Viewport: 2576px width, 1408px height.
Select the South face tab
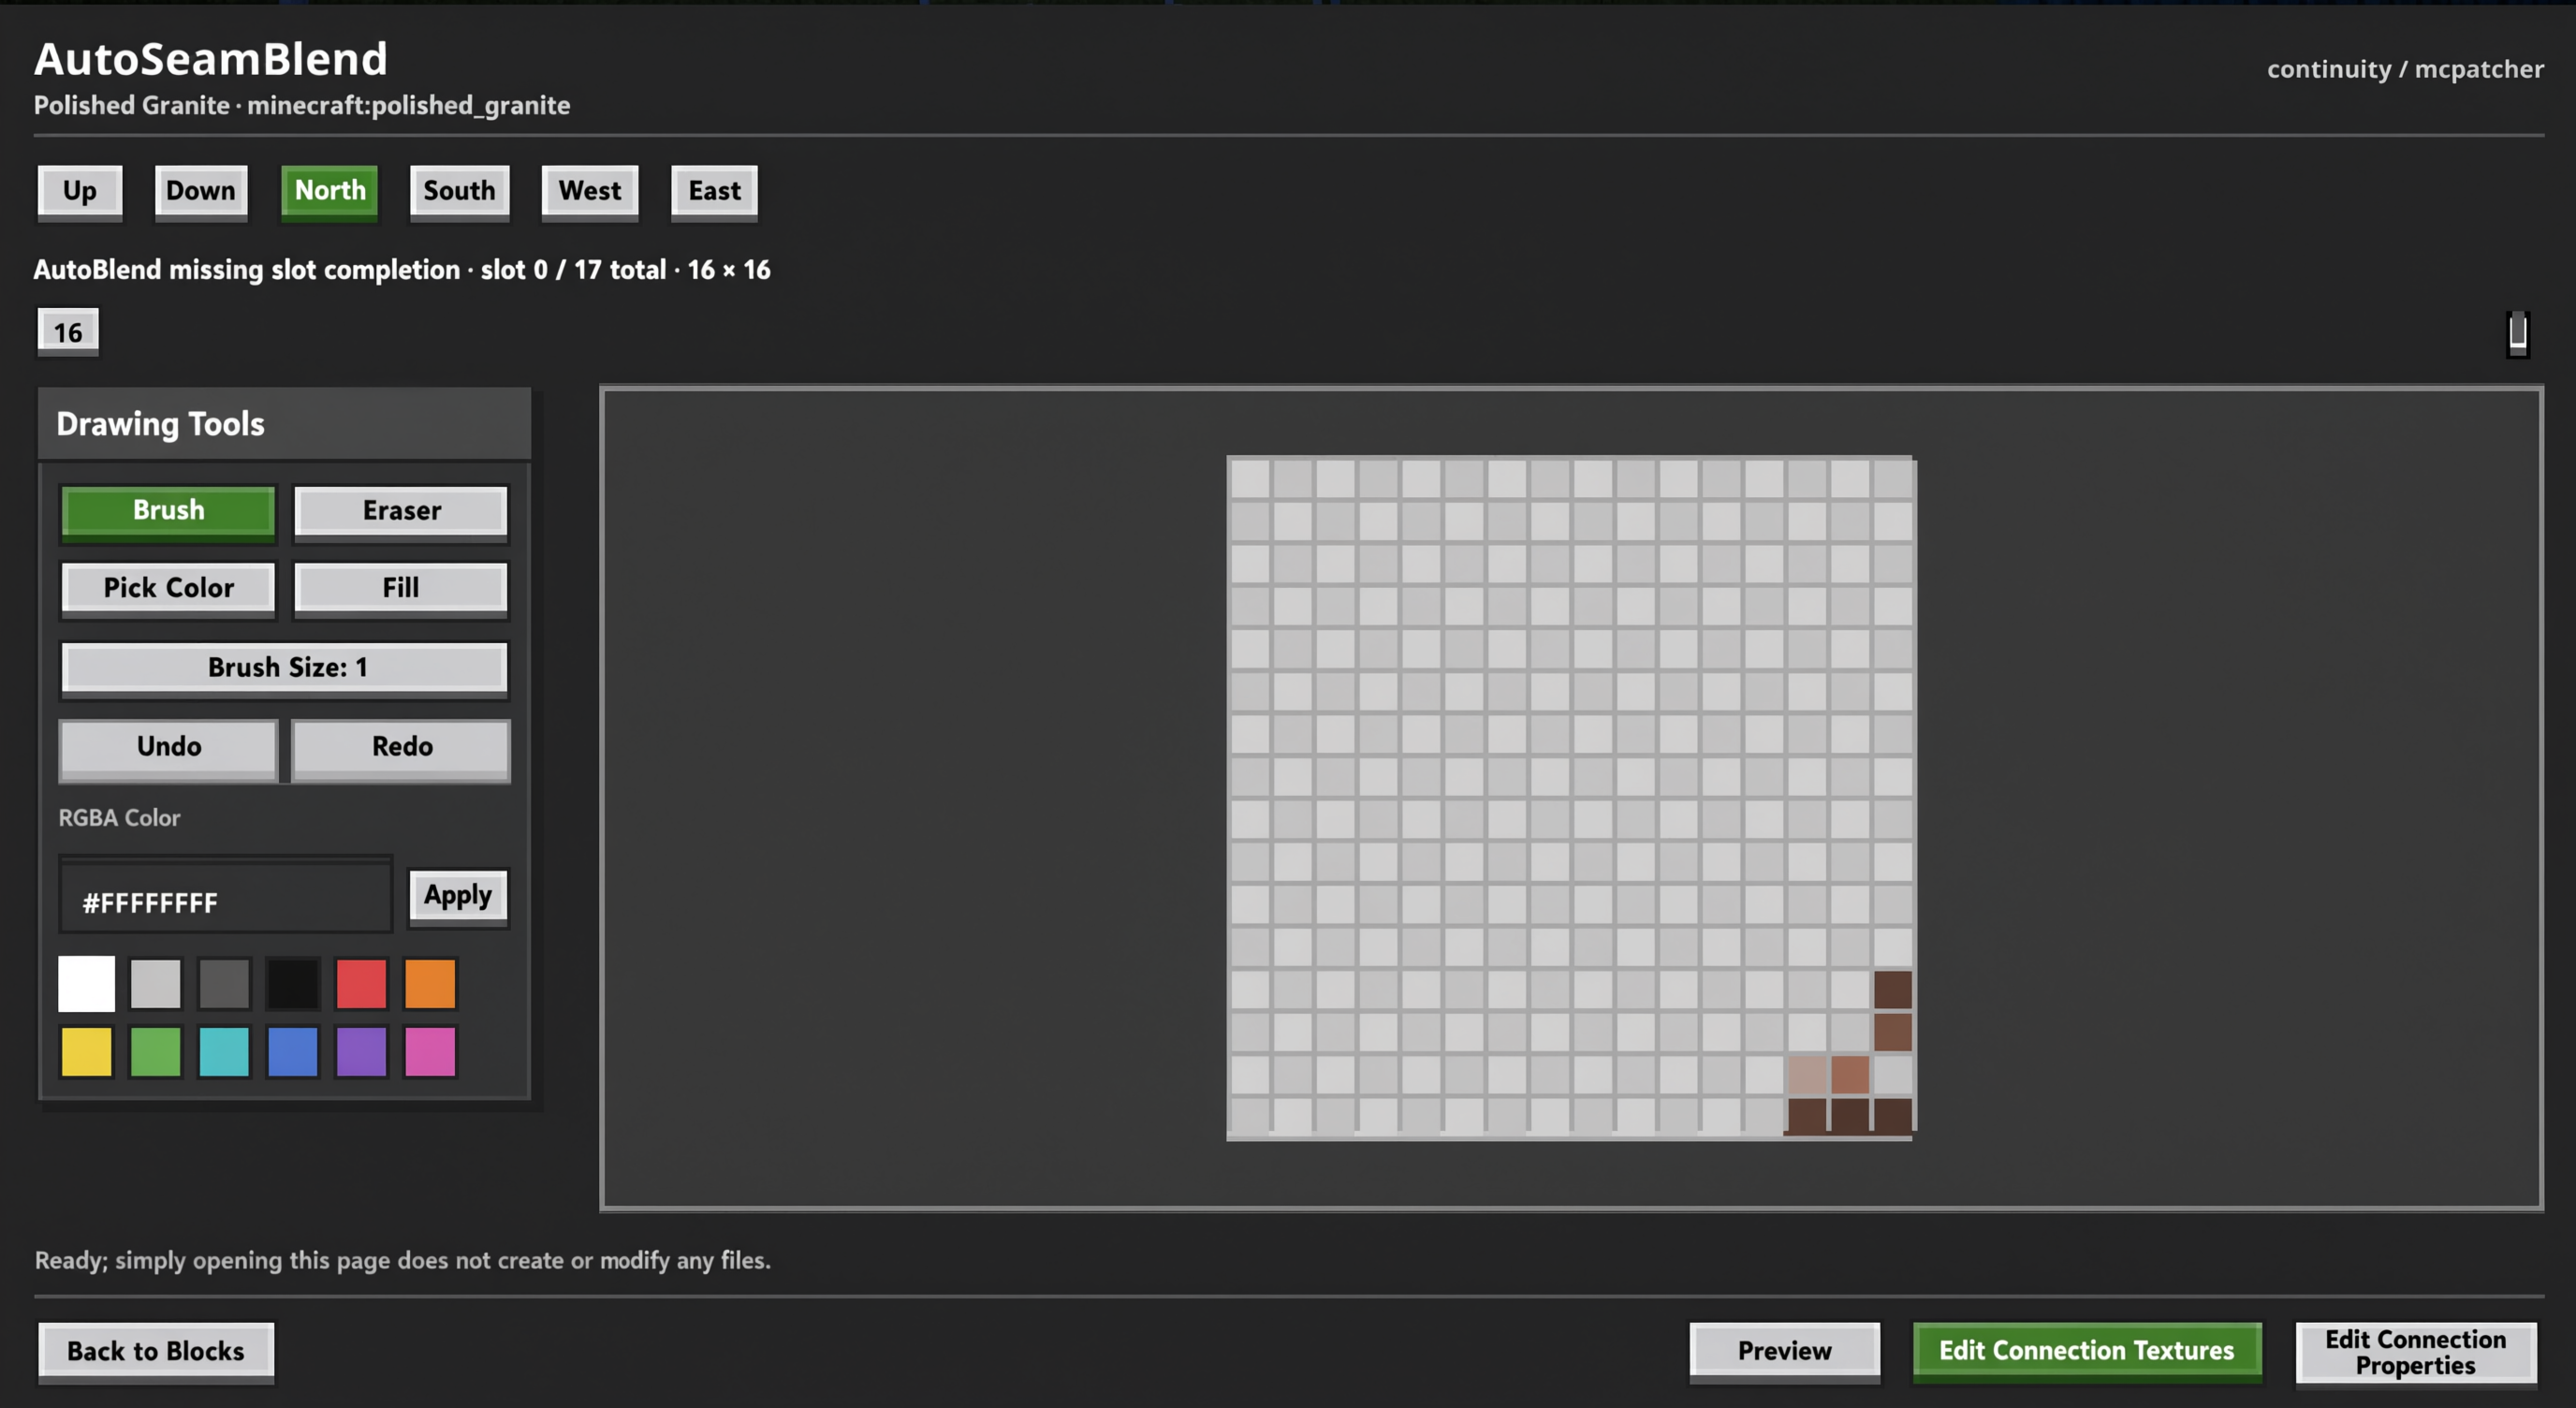(459, 191)
